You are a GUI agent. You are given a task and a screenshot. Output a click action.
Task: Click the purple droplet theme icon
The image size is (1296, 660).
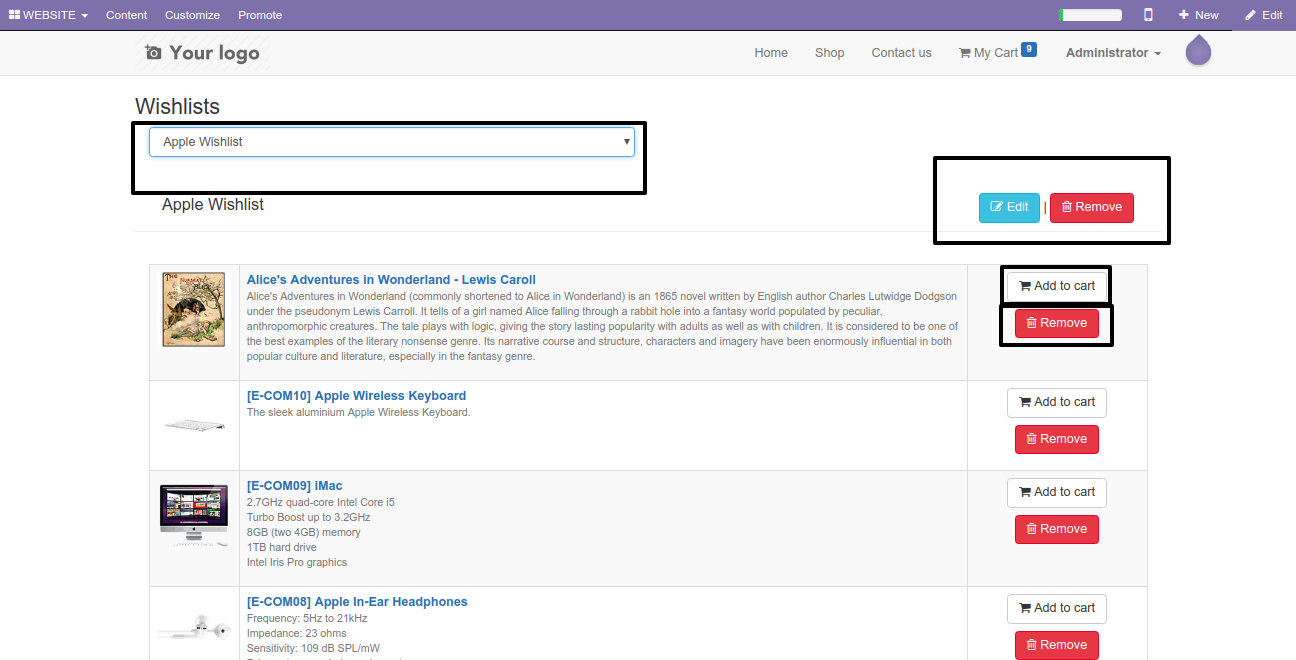coord(1198,51)
